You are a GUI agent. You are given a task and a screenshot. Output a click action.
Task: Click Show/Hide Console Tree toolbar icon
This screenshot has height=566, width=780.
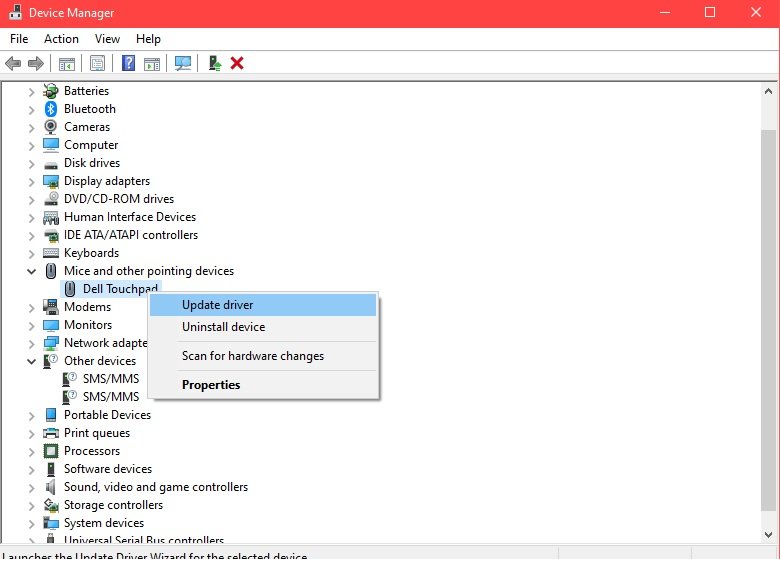pyautogui.click(x=67, y=64)
